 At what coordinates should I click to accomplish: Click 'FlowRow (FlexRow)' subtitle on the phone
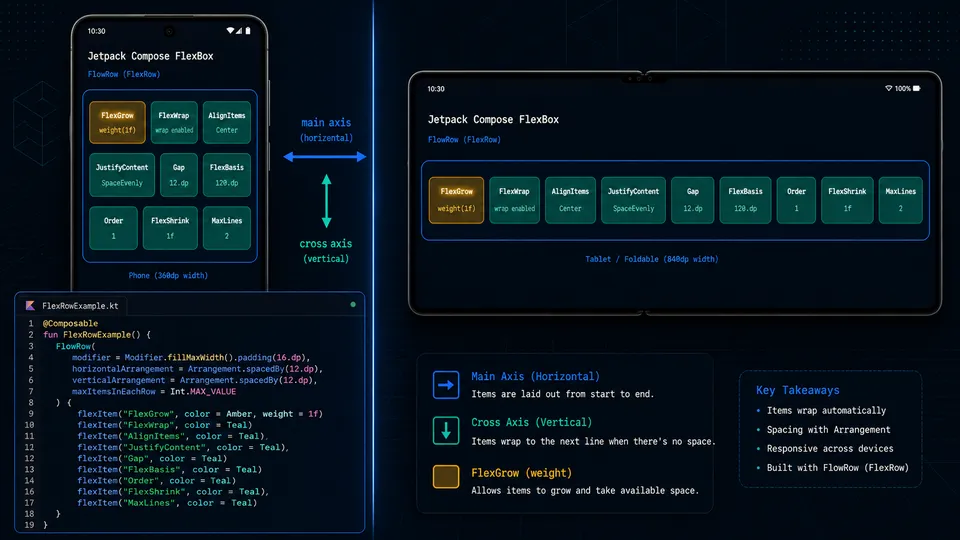[124, 74]
